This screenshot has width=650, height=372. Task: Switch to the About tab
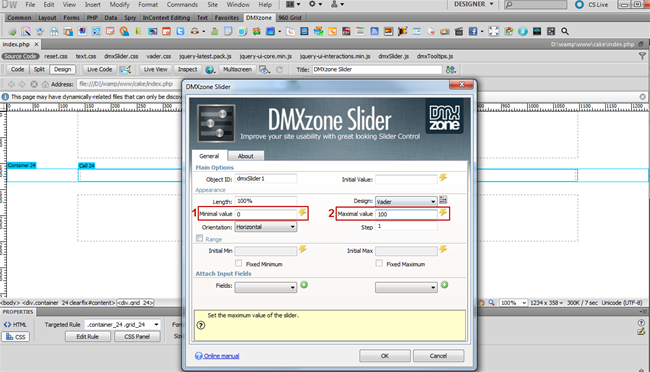(245, 156)
